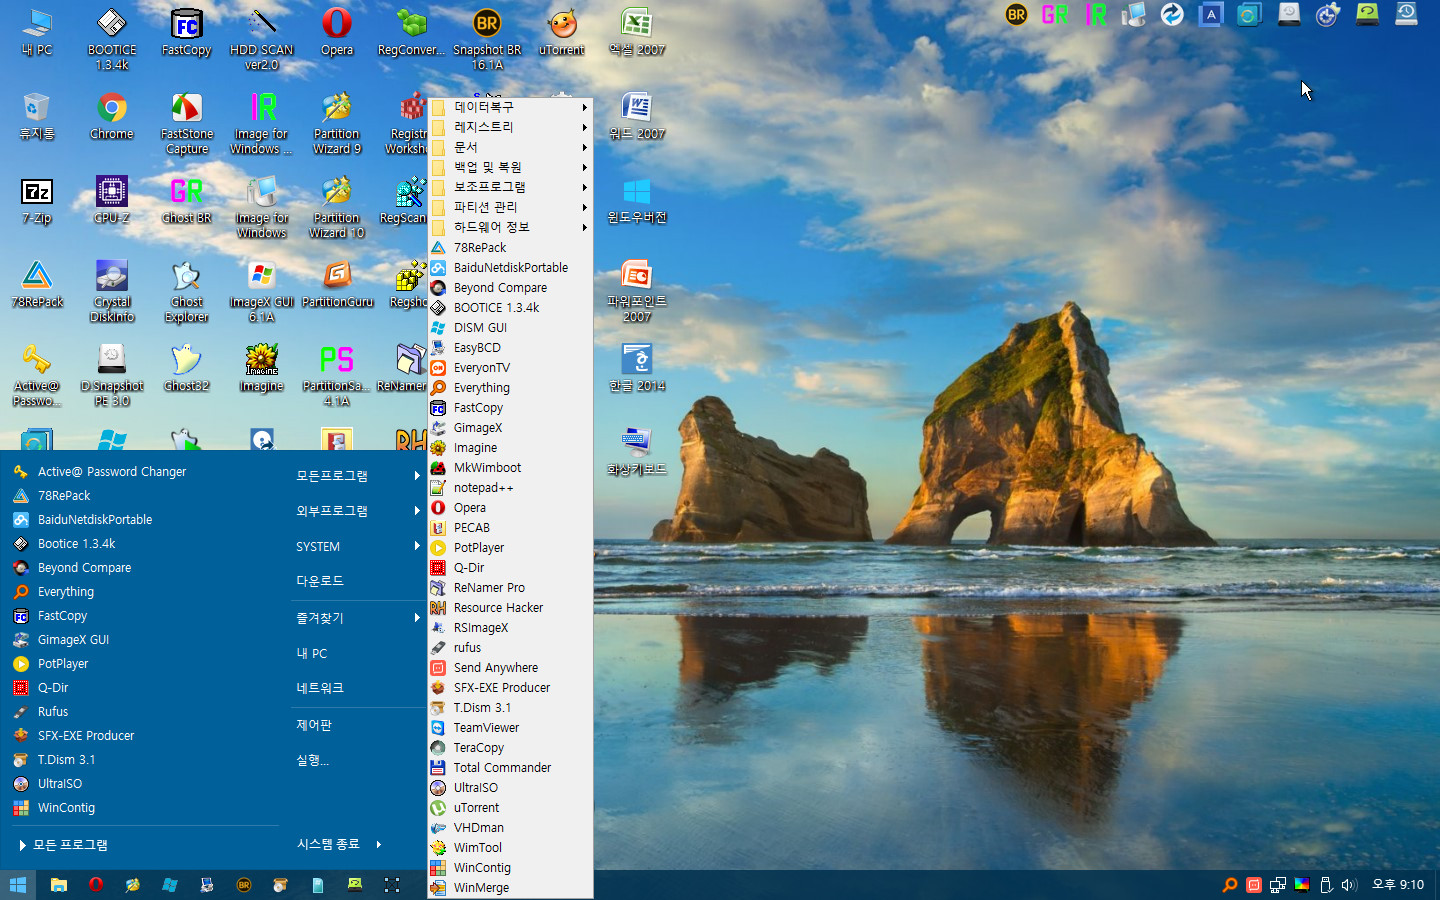
Task: Launch Resource Hacker from the programs submenu
Action: point(510,607)
